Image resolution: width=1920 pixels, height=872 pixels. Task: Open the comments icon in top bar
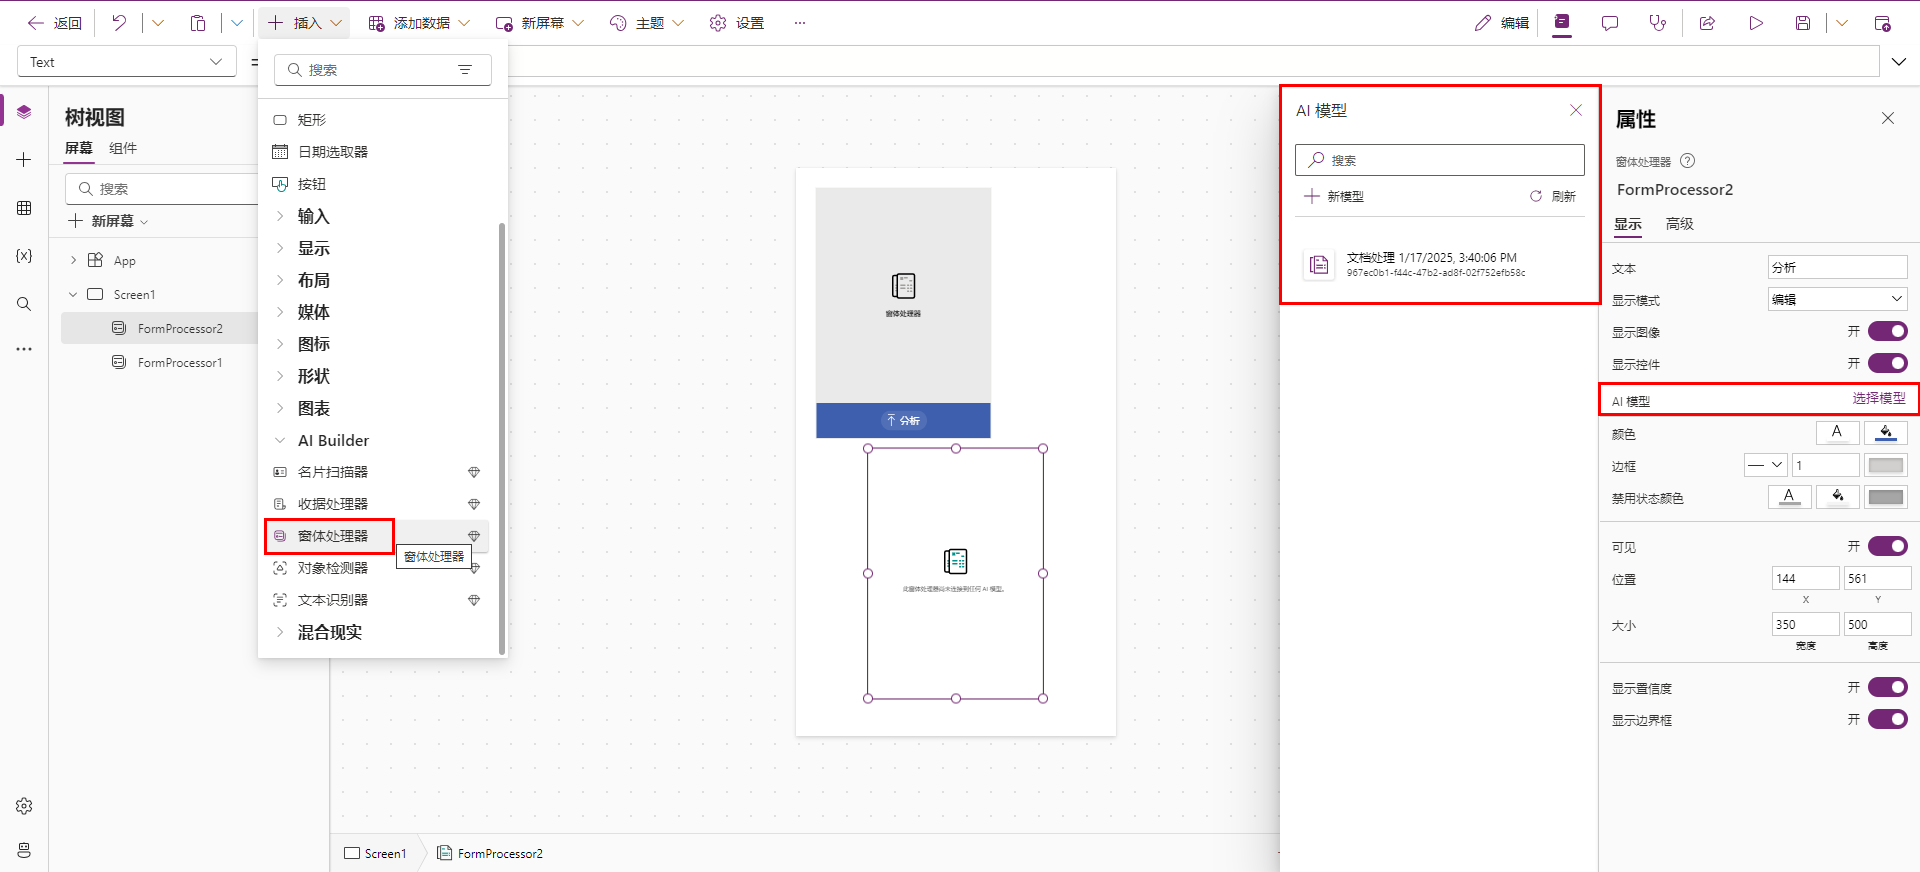point(1610,23)
